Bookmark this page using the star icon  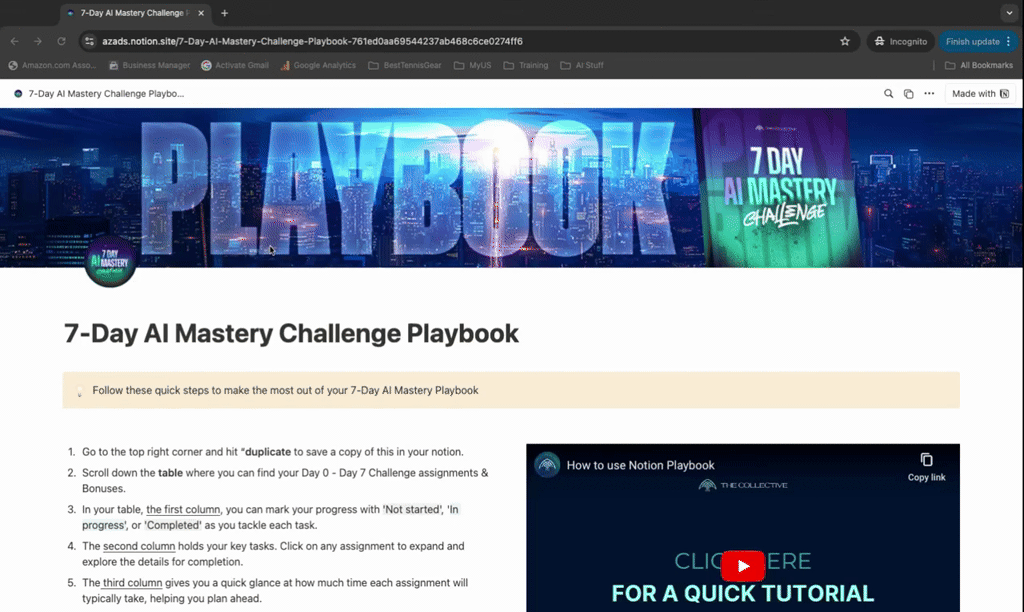click(x=845, y=41)
